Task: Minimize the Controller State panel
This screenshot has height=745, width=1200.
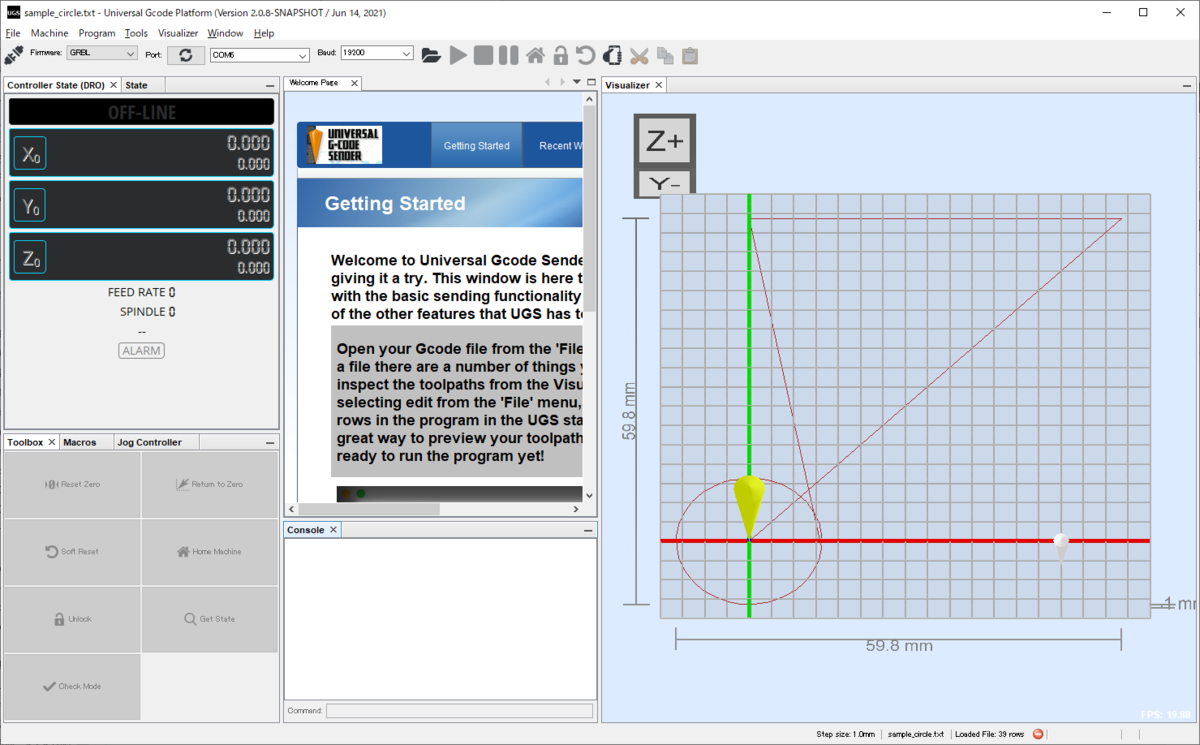Action: pyautogui.click(x=270, y=86)
